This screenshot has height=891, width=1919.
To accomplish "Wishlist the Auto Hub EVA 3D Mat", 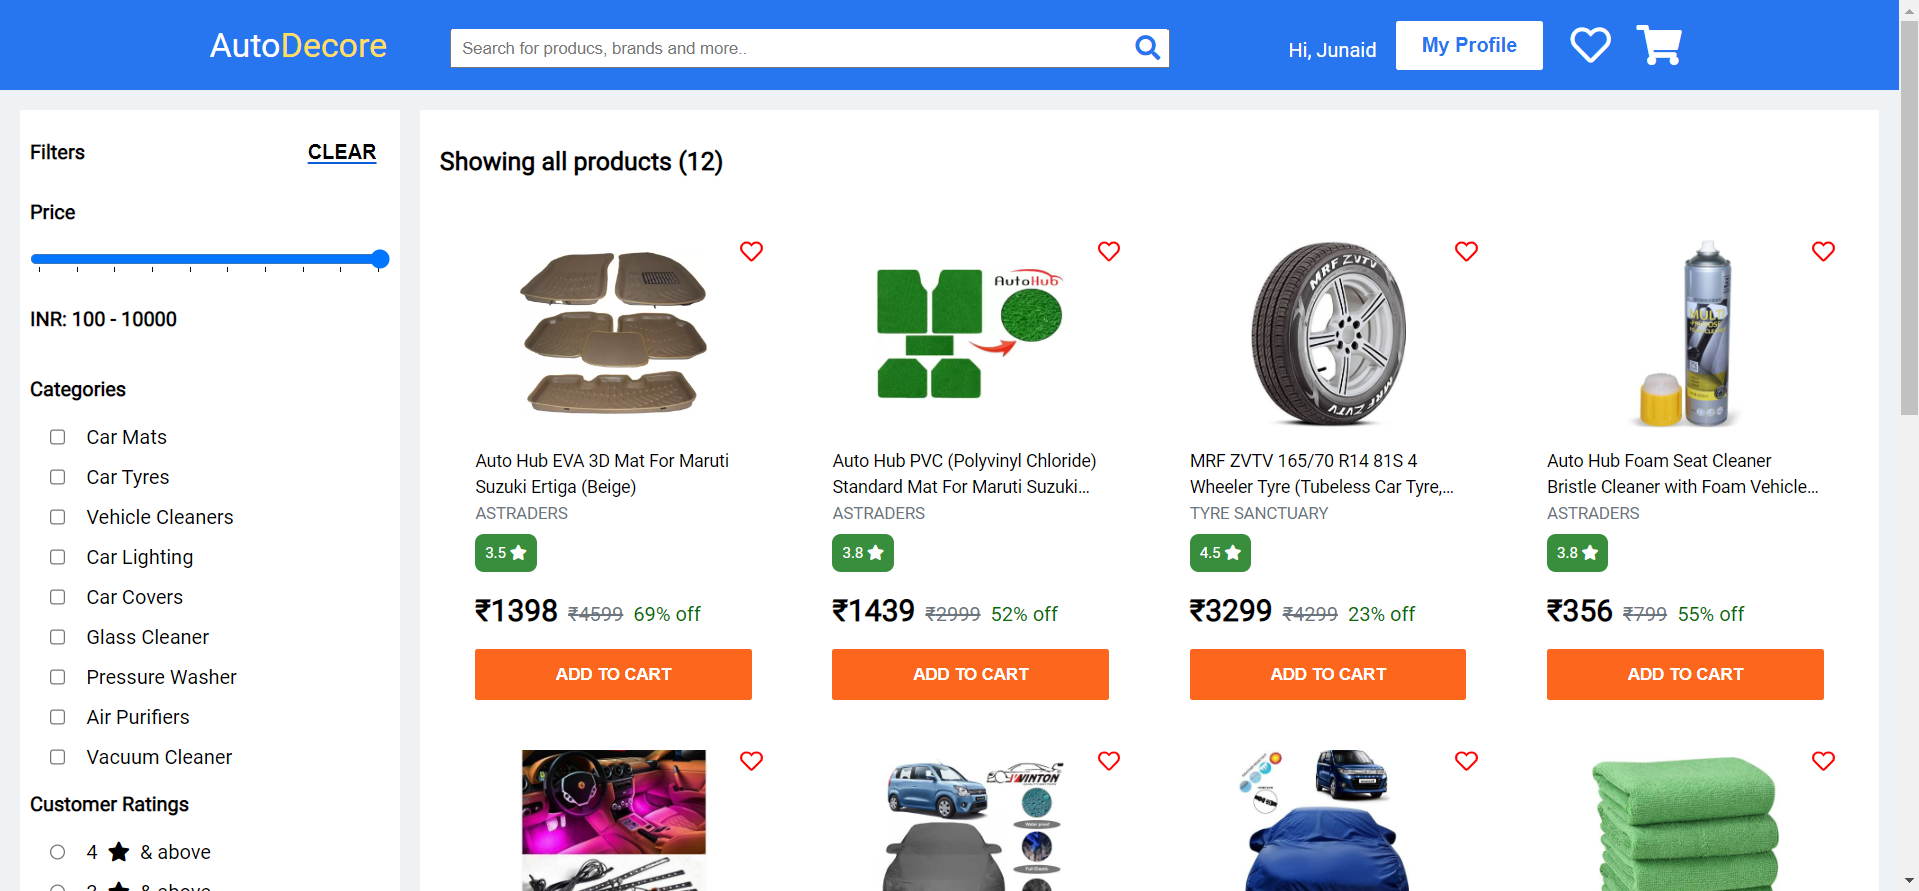I will [751, 251].
